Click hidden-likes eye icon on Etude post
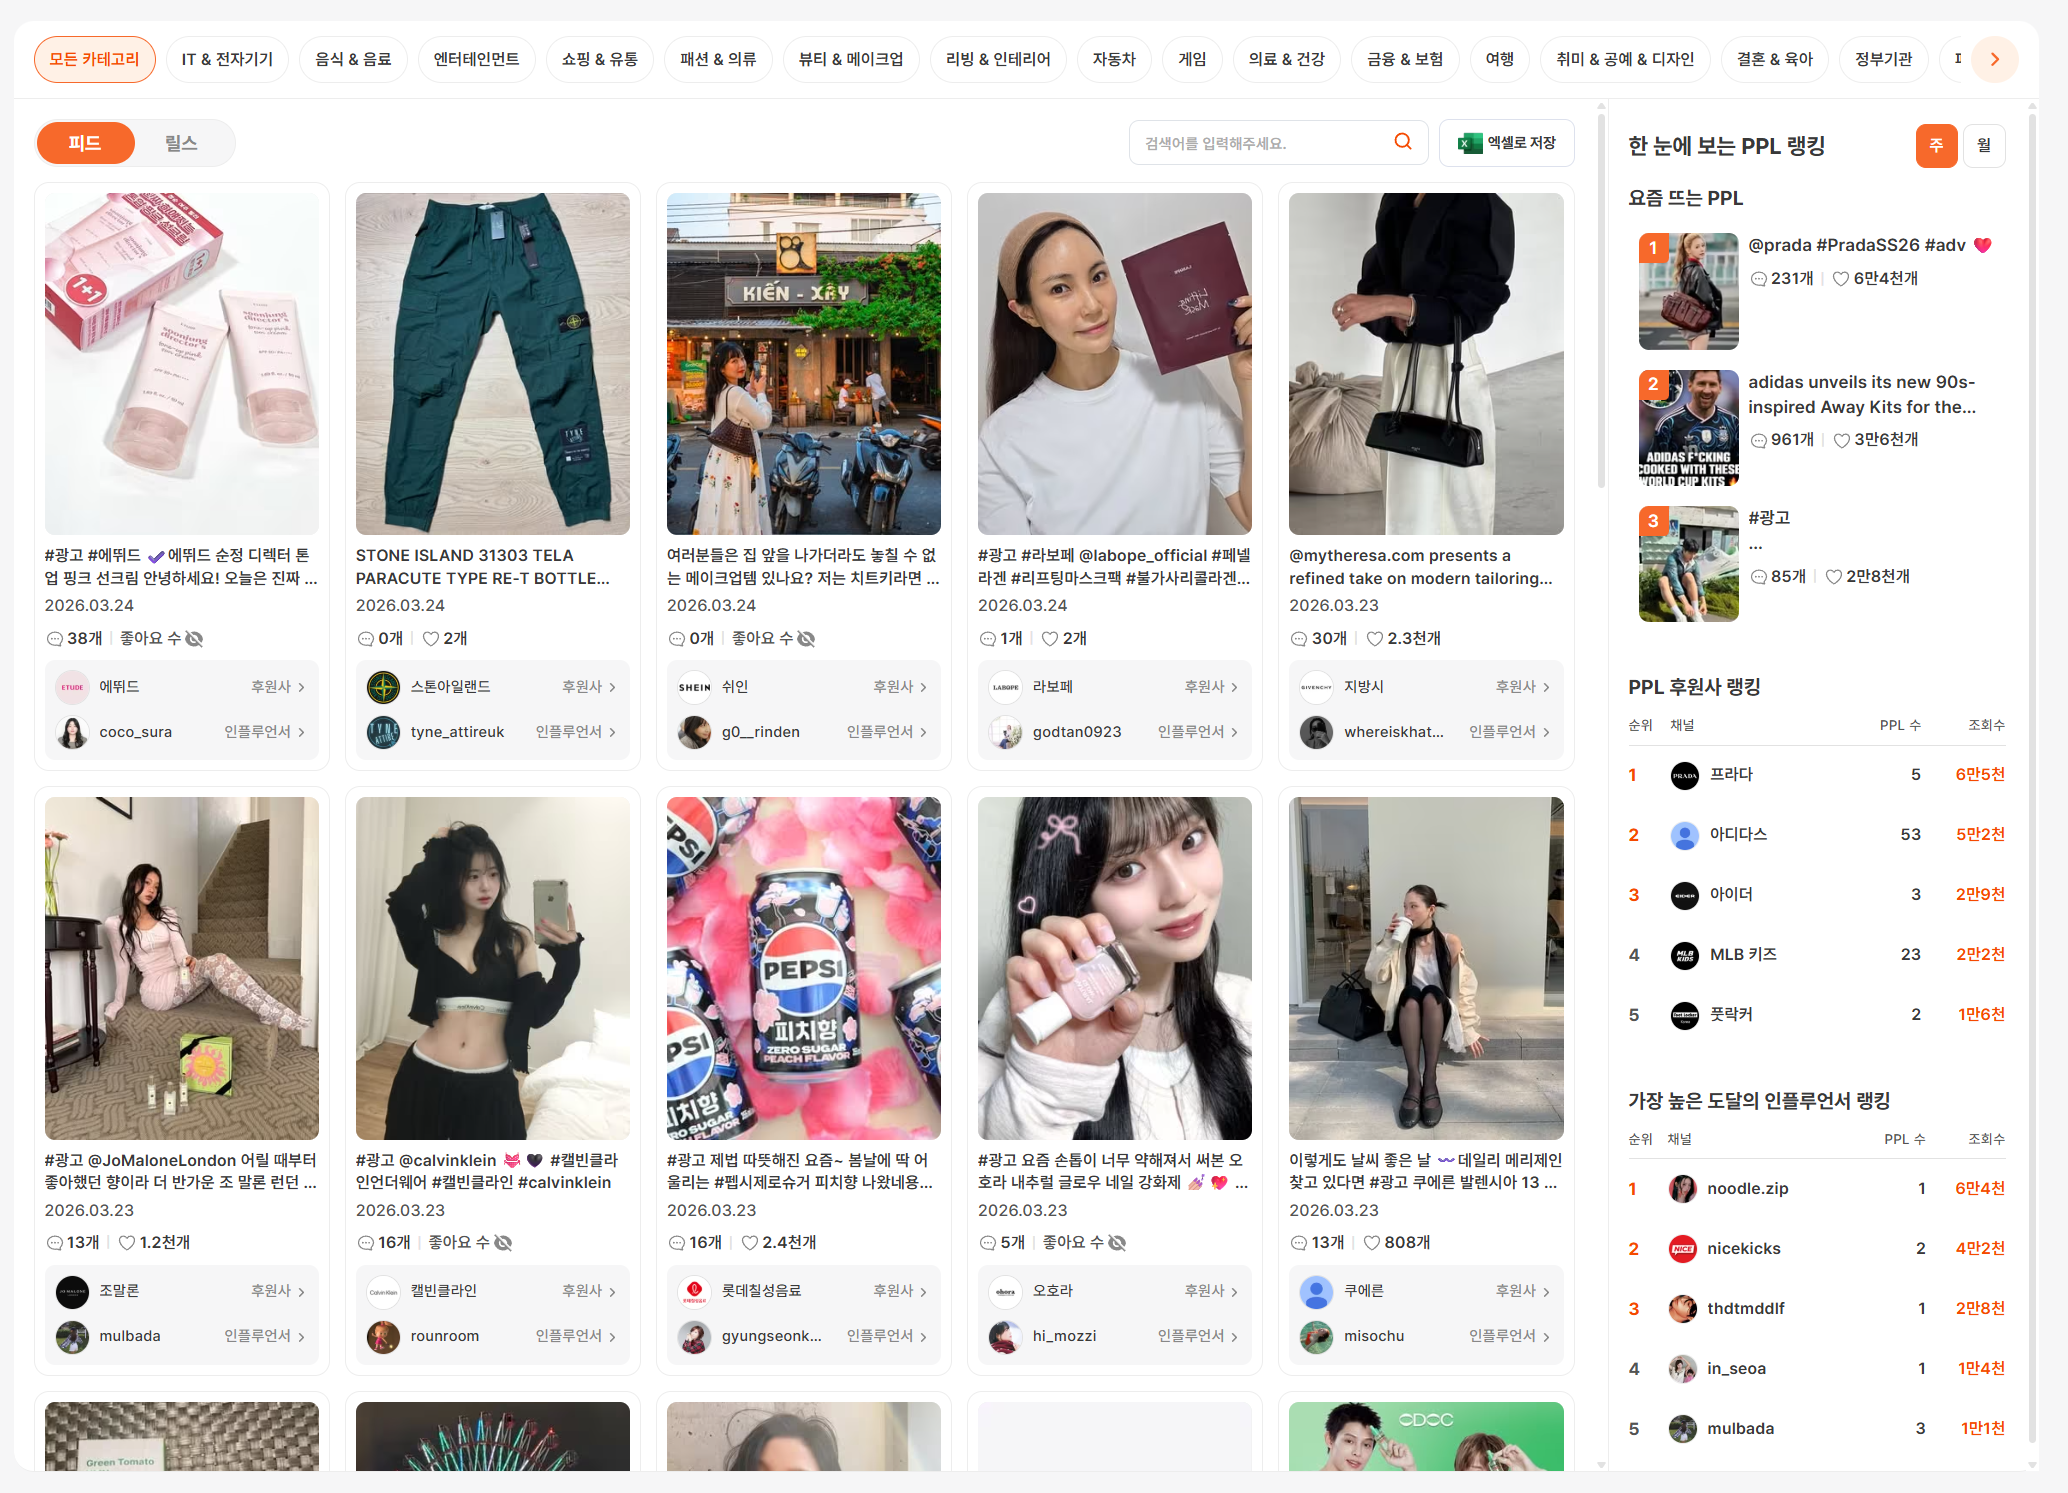The height and width of the screenshot is (1493, 2068). tap(194, 638)
